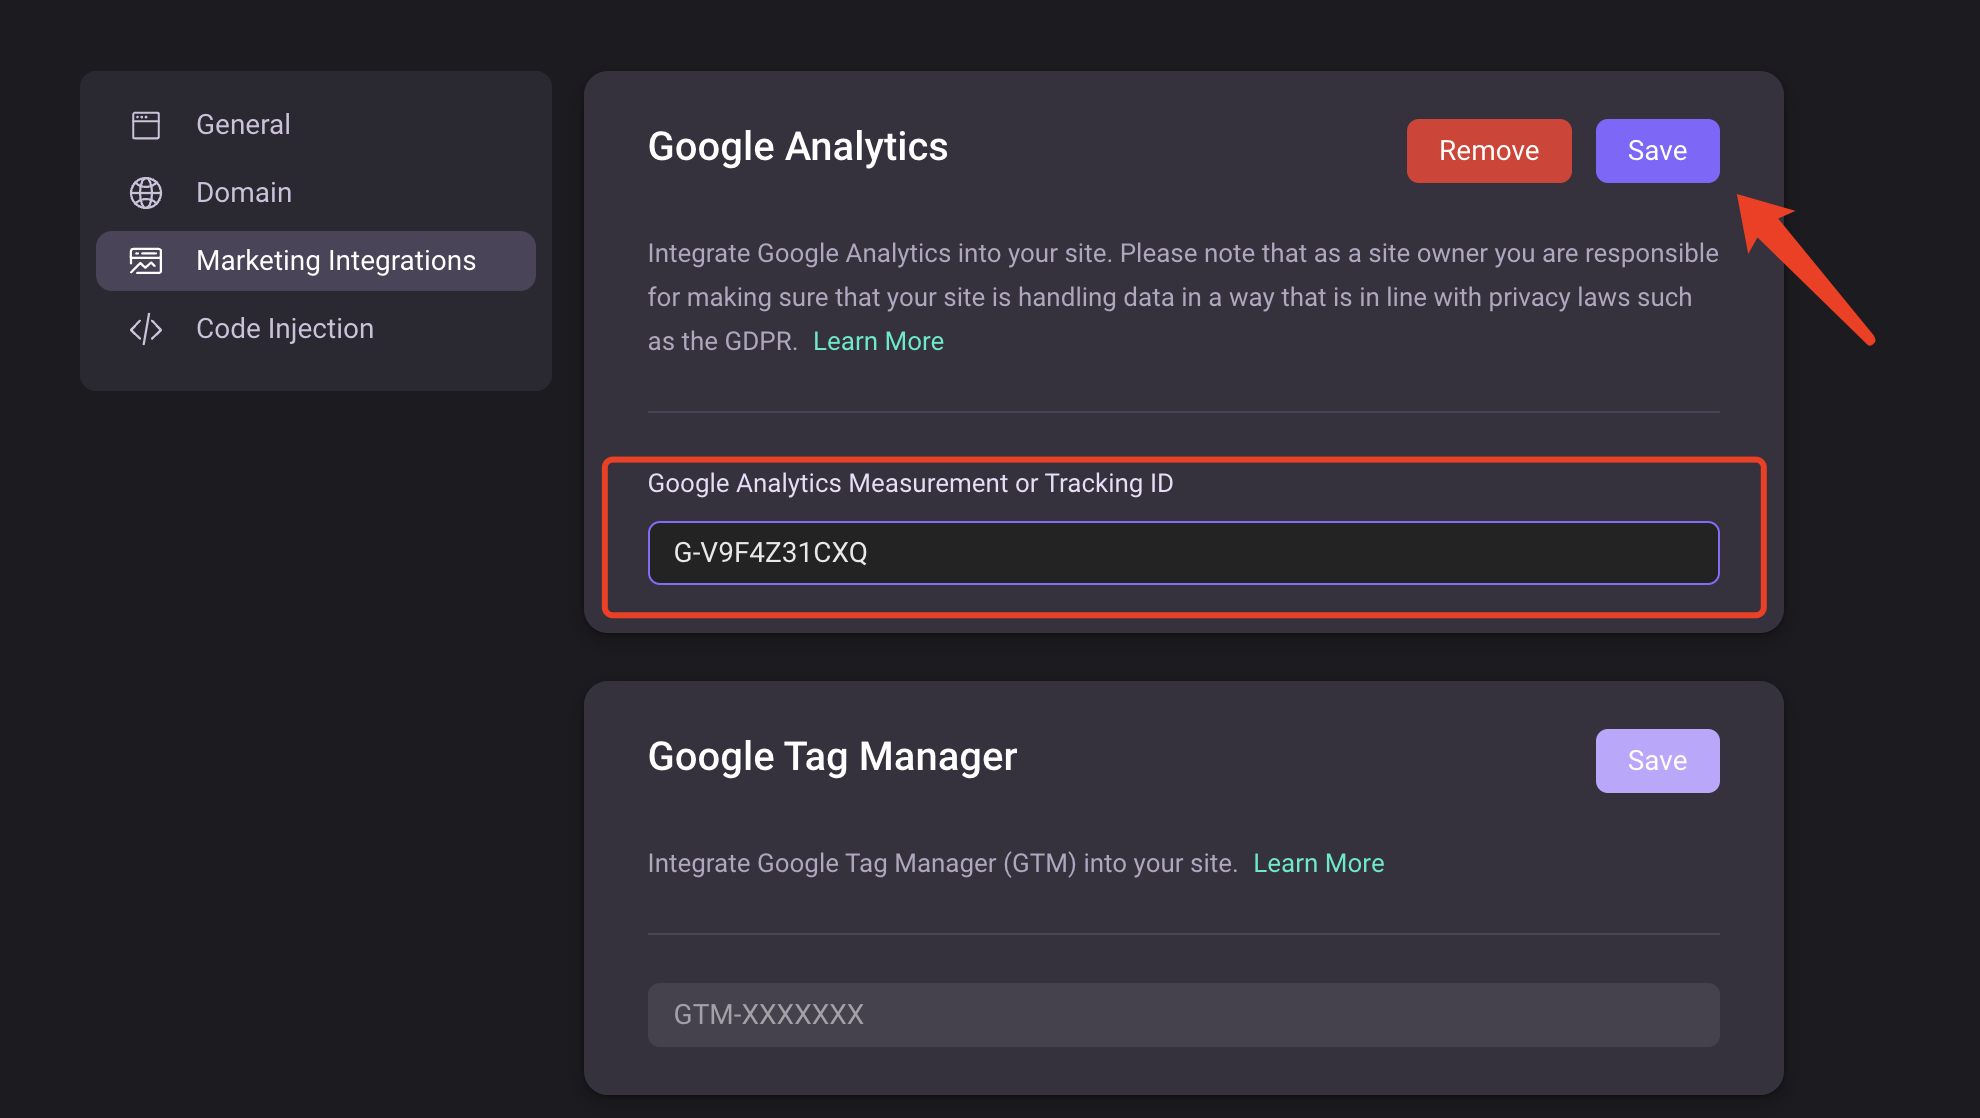This screenshot has height=1118, width=1980.
Task: Remove the Google Analytics integration
Action: tap(1489, 151)
